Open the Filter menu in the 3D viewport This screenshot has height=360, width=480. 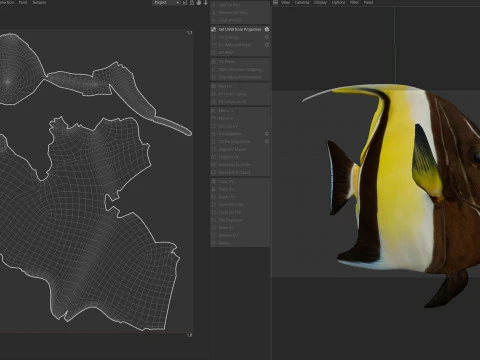[x=354, y=3]
